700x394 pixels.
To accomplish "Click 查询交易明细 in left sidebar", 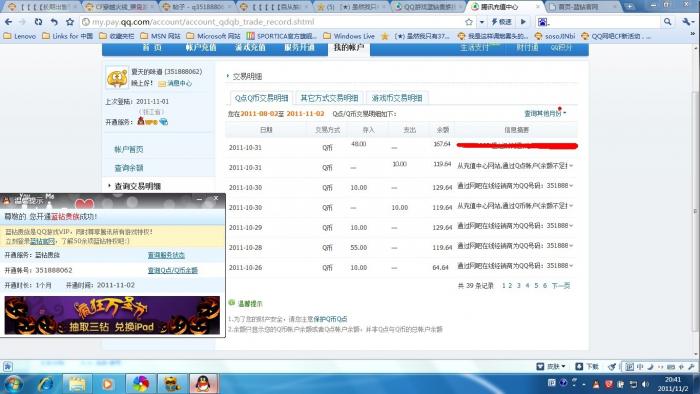I will pyautogui.click(x=138, y=186).
